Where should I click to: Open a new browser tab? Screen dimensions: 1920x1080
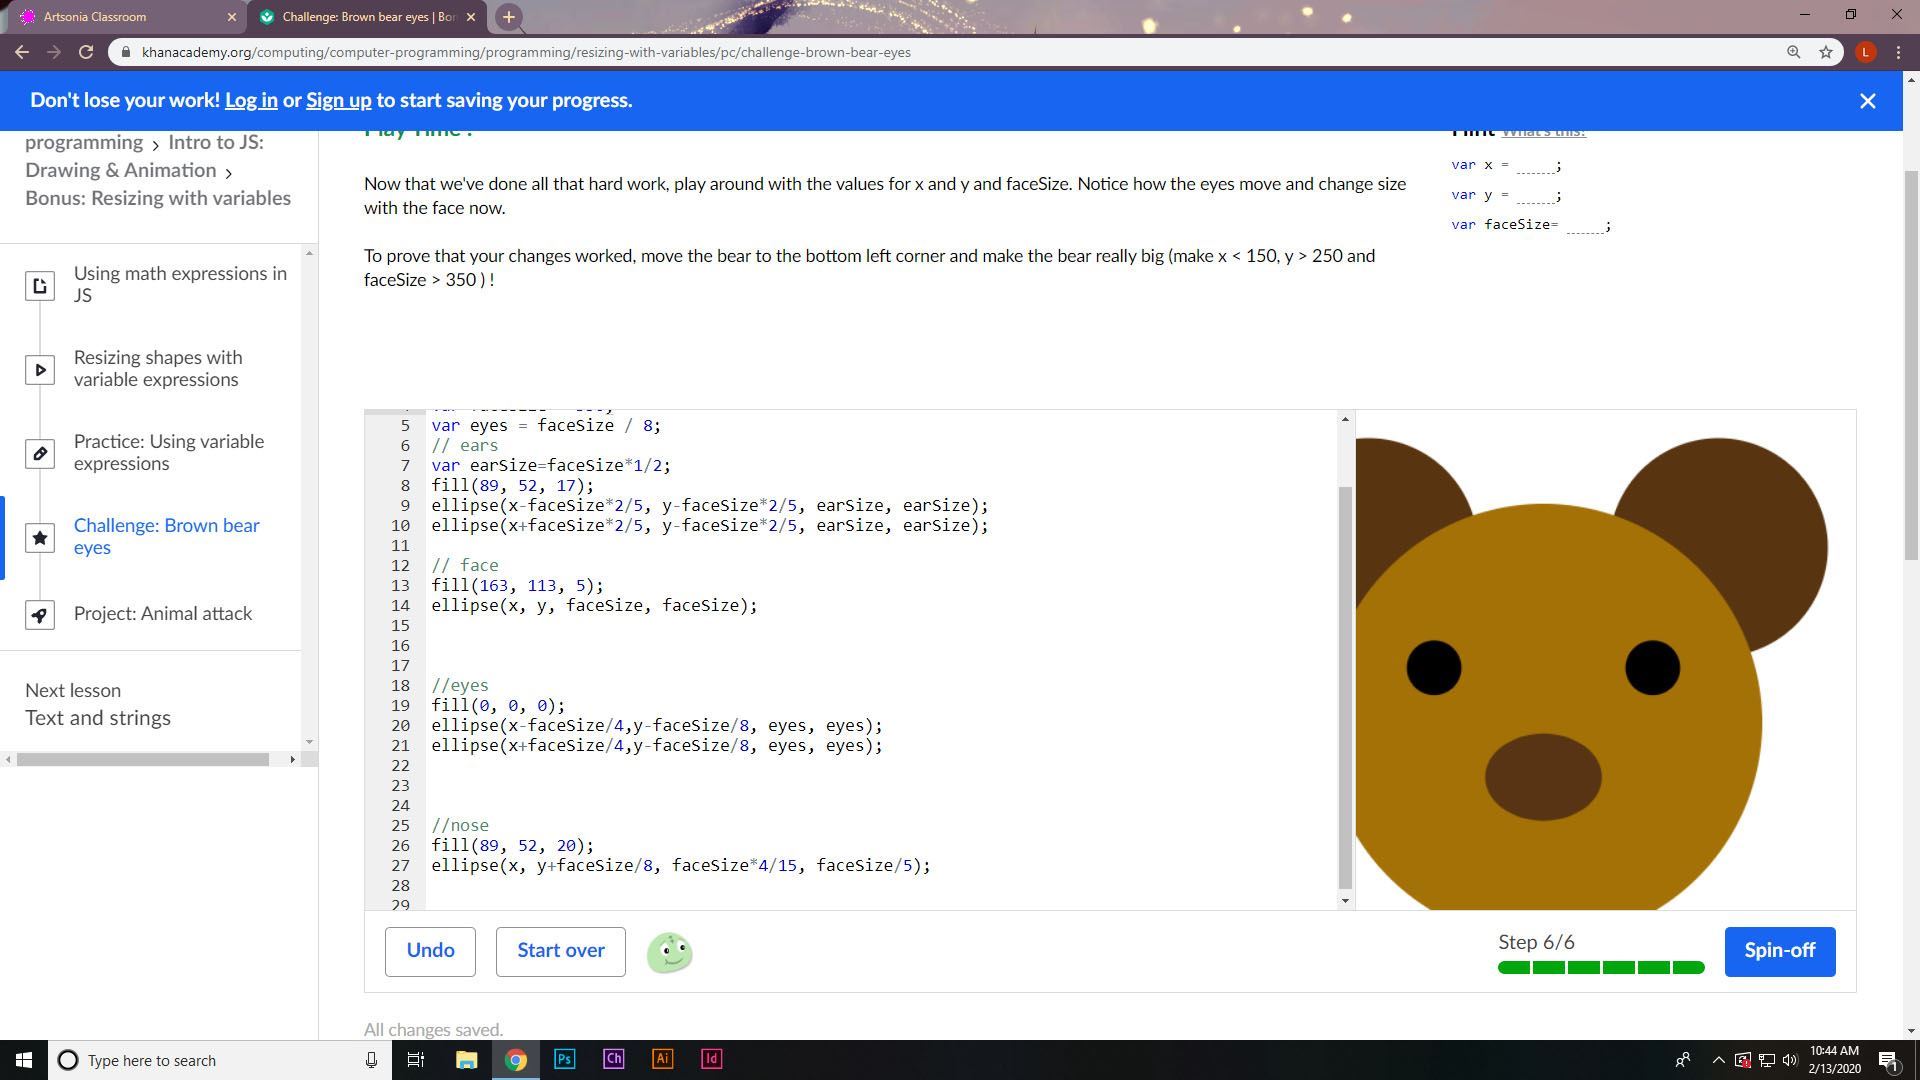(x=508, y=16)
